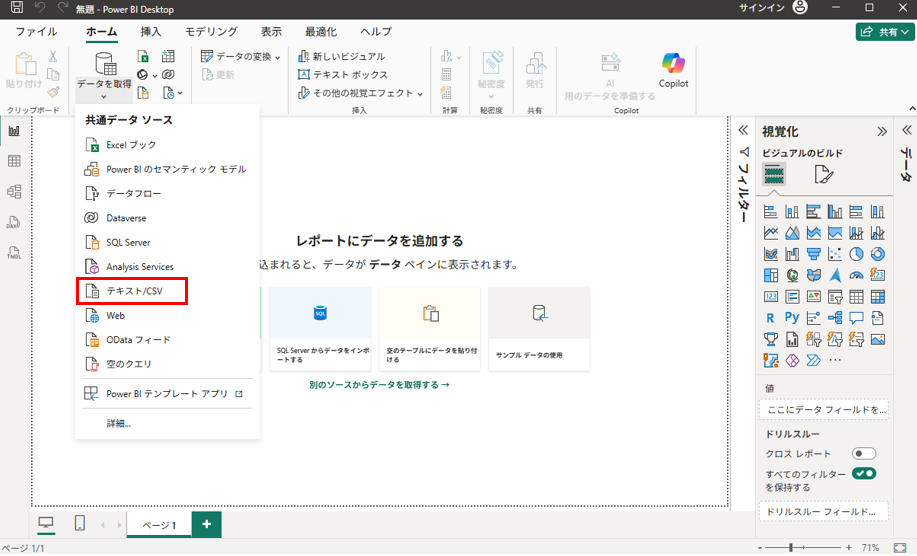Select the treemap visual
The width and height of the screenshot is (917, 556).
[771, 275]
